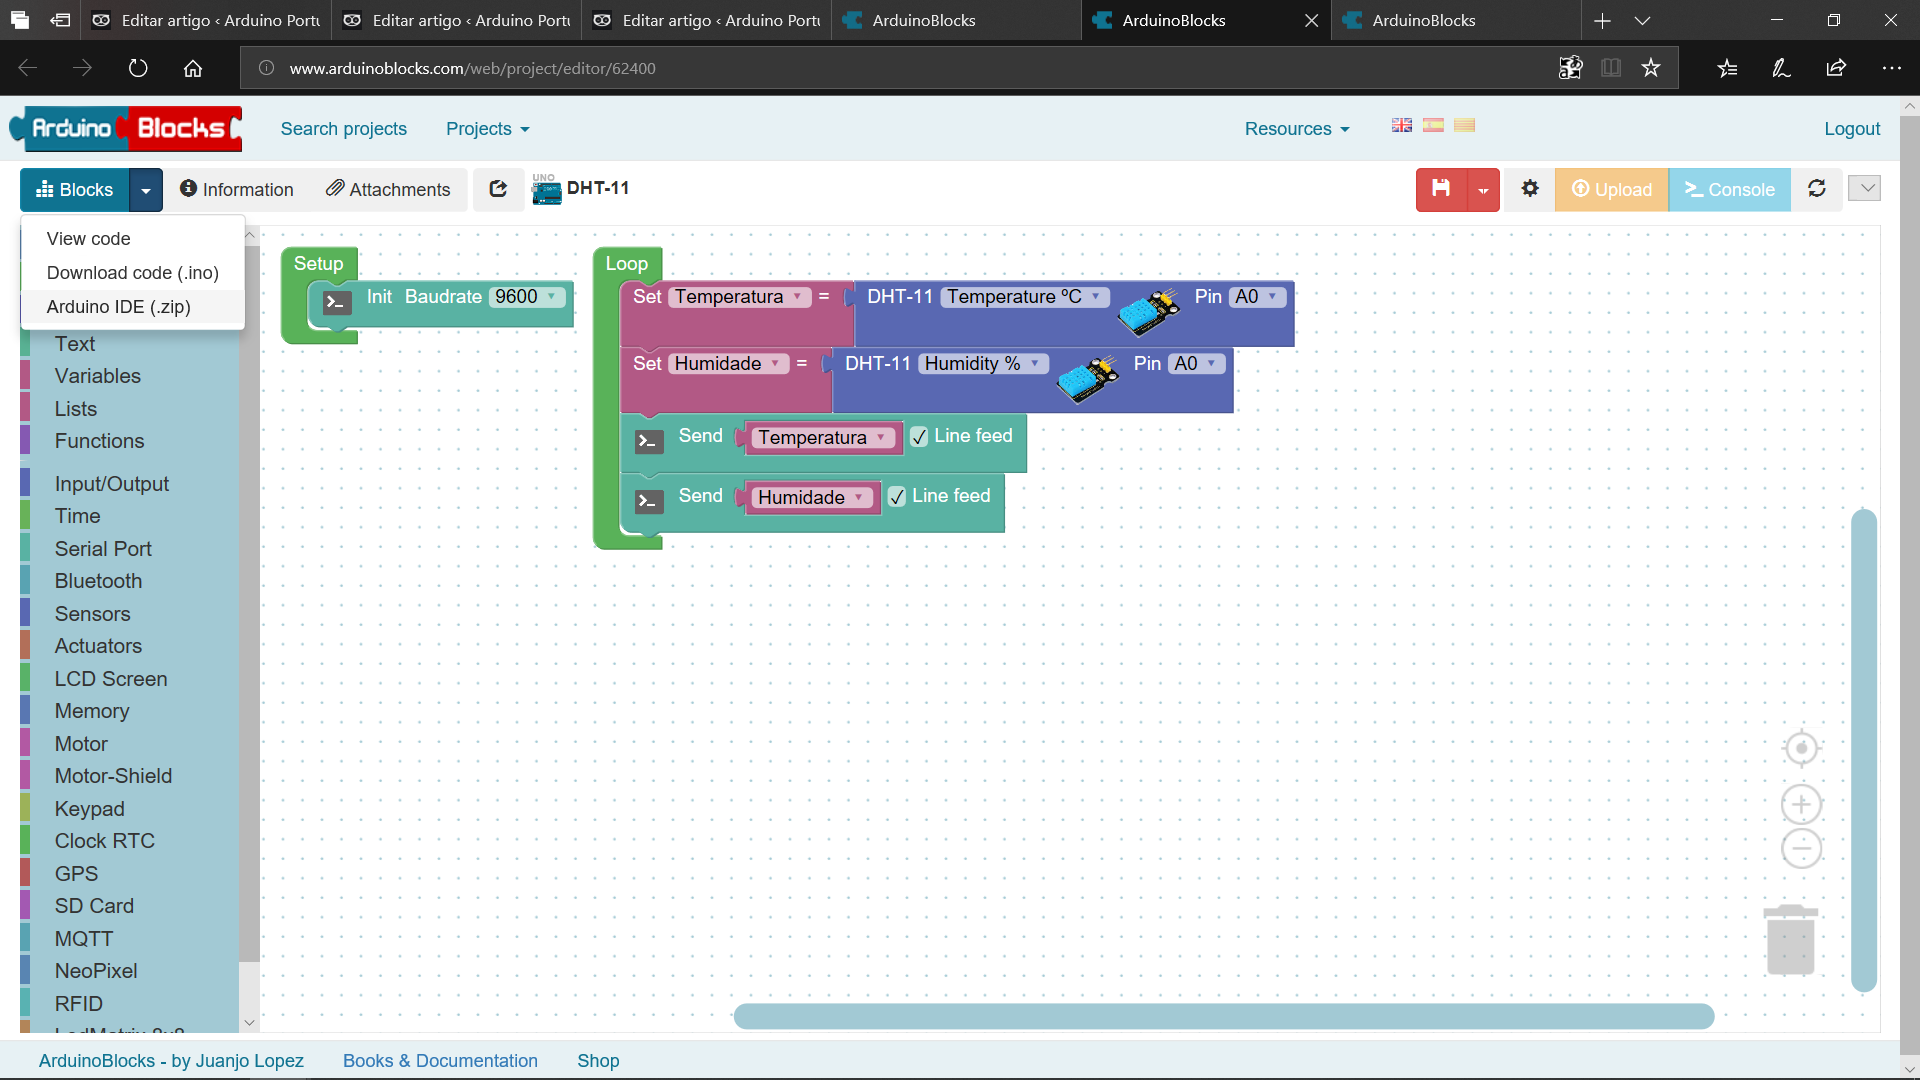Select the English language flag
The width and height of the screenshot is (1920, 1080).
1402,125
